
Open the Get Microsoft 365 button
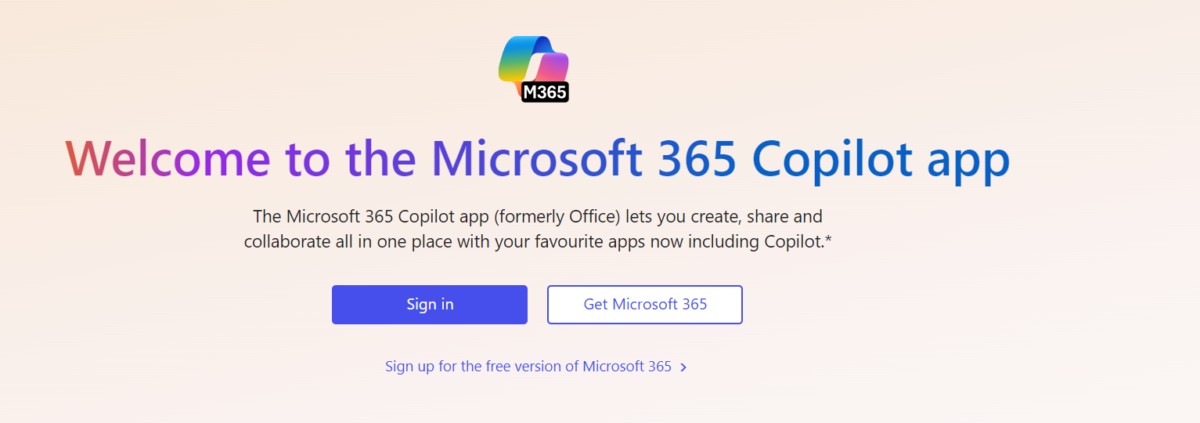[645, 305]
